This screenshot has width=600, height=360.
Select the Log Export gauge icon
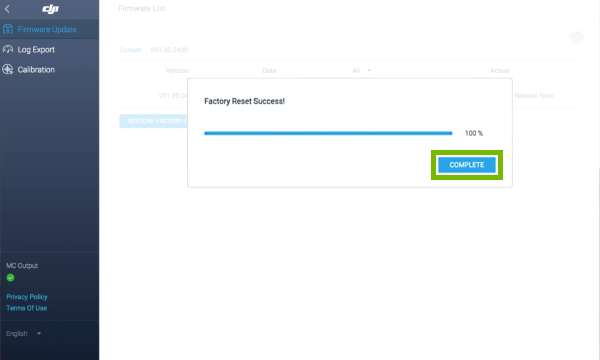click(x=8, y=49)
